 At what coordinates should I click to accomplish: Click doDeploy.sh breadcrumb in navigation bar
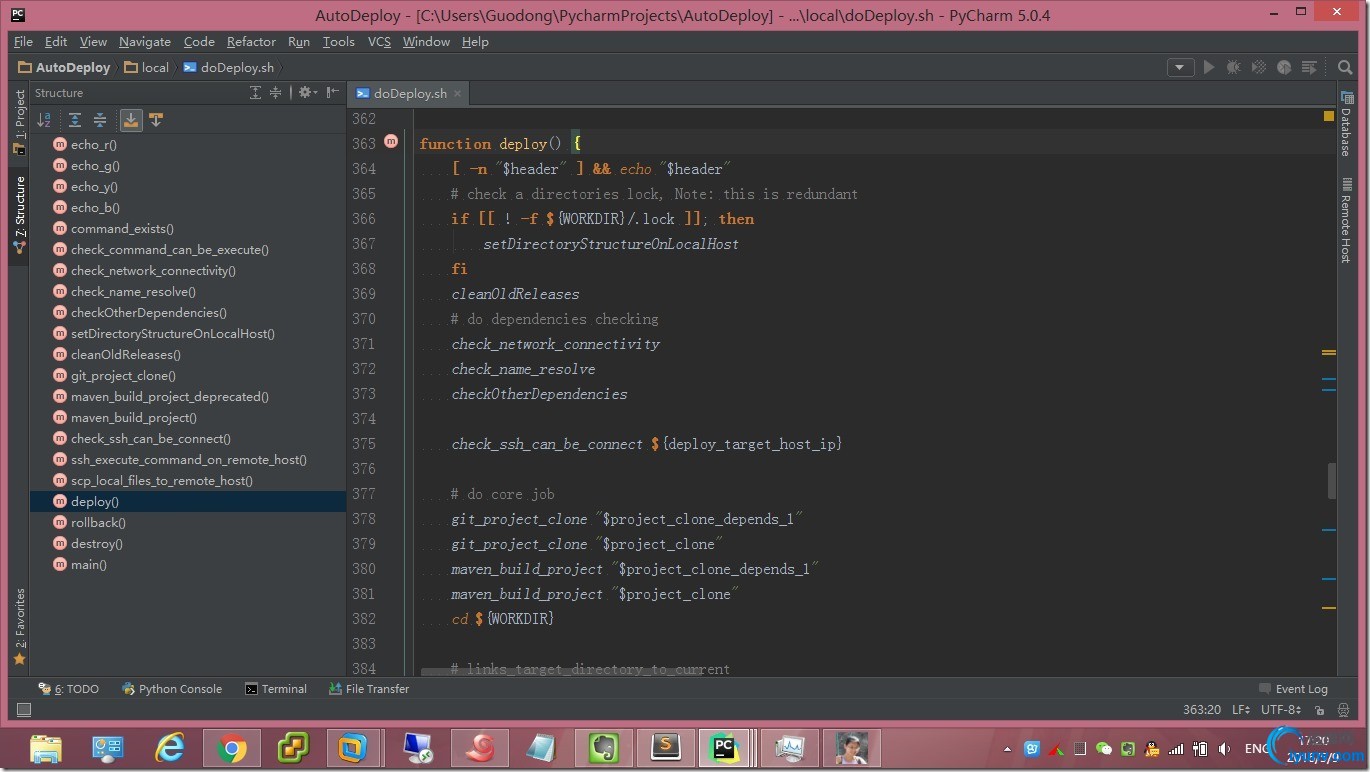click(229, 68)
